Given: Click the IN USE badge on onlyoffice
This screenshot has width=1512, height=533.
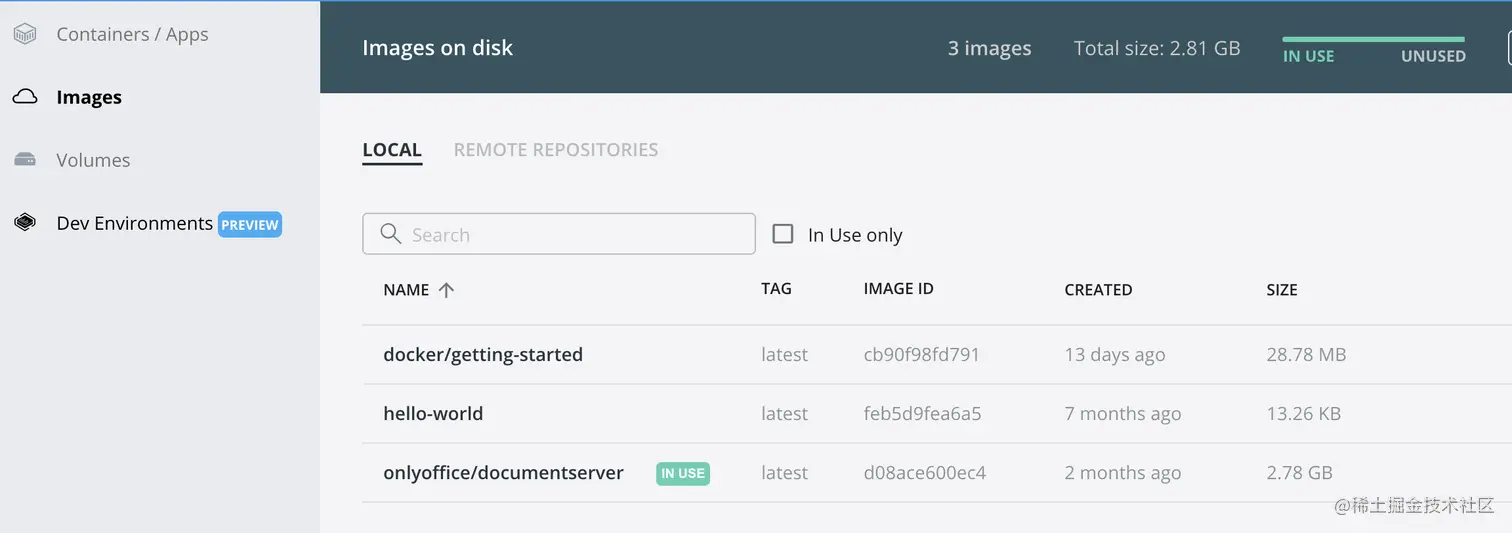Looking at the screenshot, I should coord(683,473).
